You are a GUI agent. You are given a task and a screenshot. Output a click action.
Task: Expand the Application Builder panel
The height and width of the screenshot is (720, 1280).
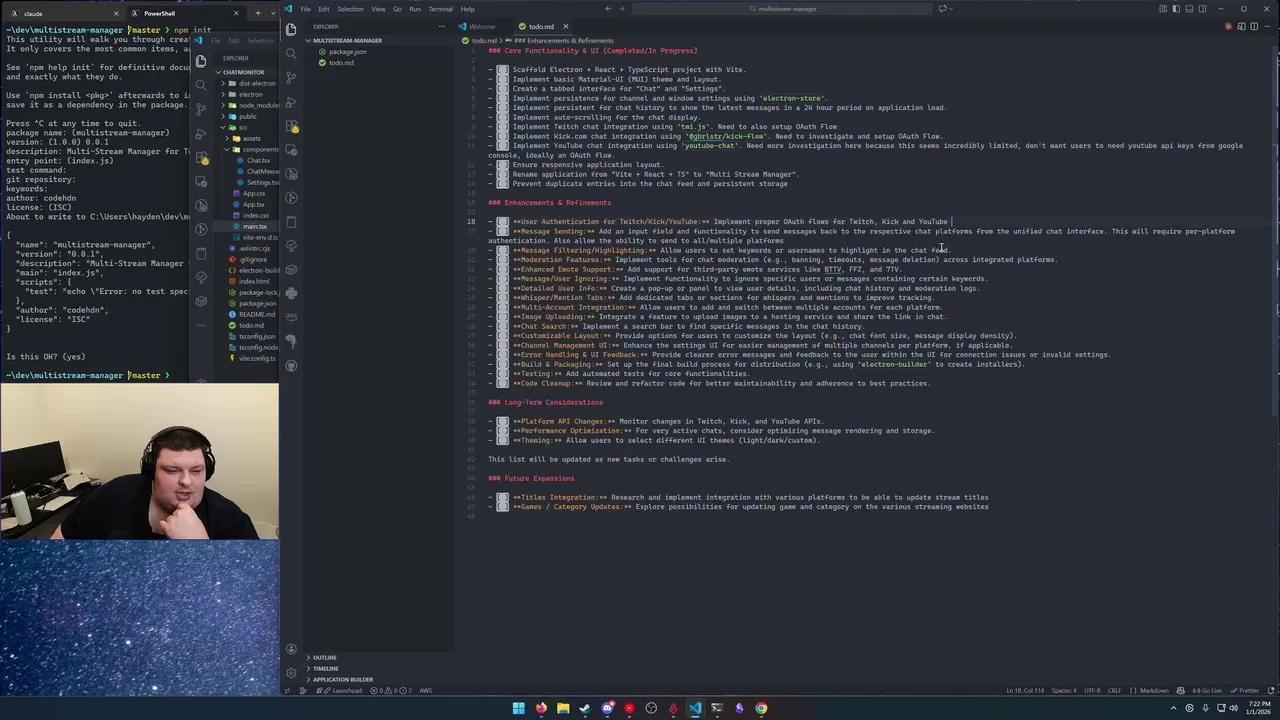pos(342,679)
